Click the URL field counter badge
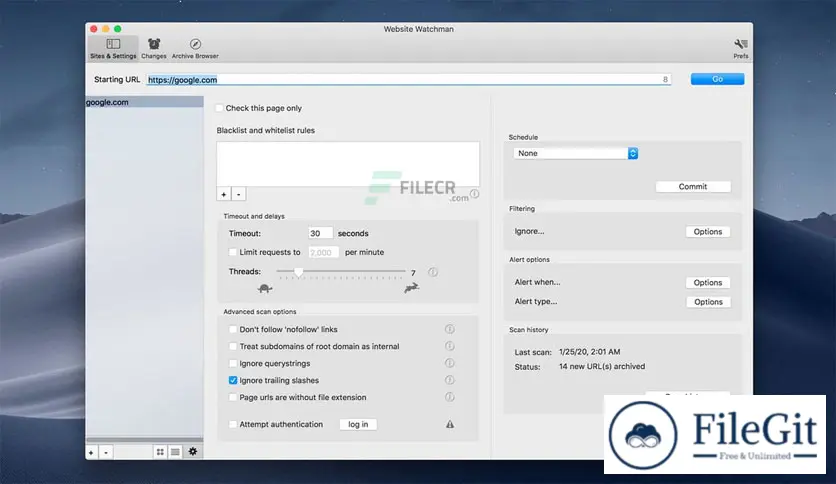Screen dimensions: 836x484 click(x=665, y=79)
